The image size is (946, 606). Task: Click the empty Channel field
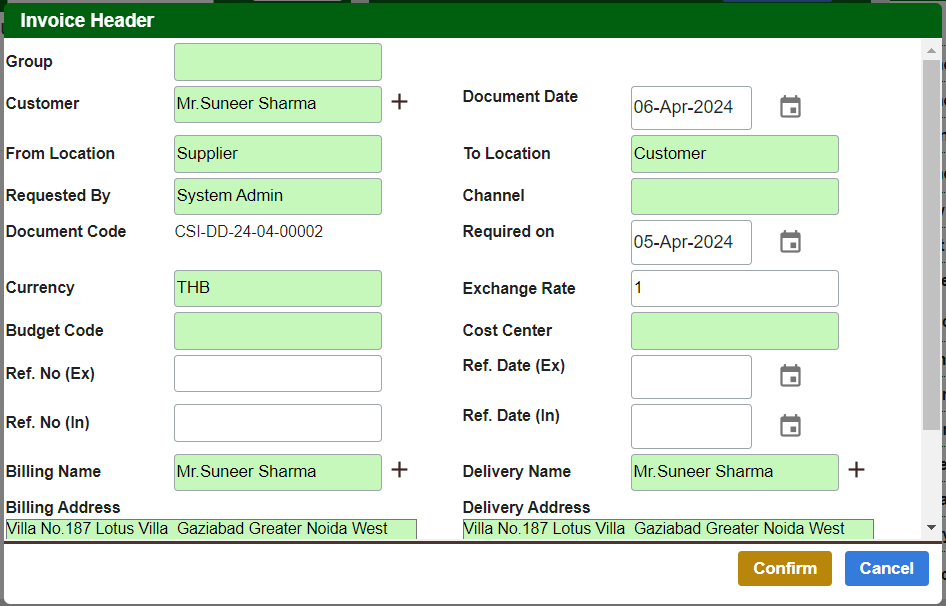(734, 196)
